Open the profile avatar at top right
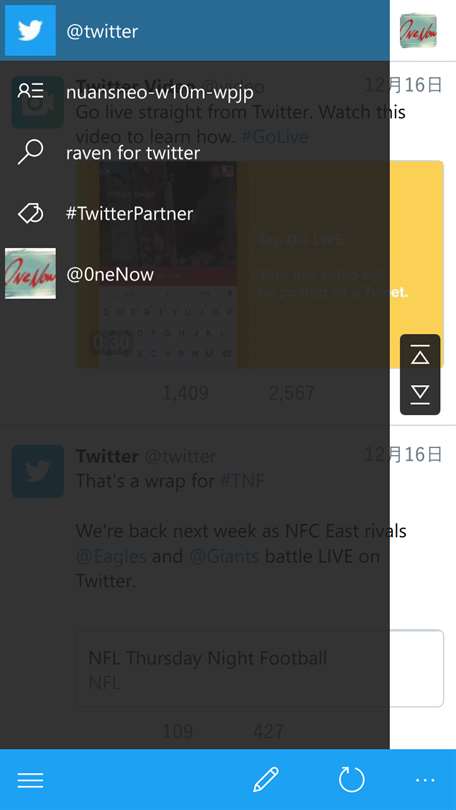Viewport: 456px width, 810px height. (418, 31)
